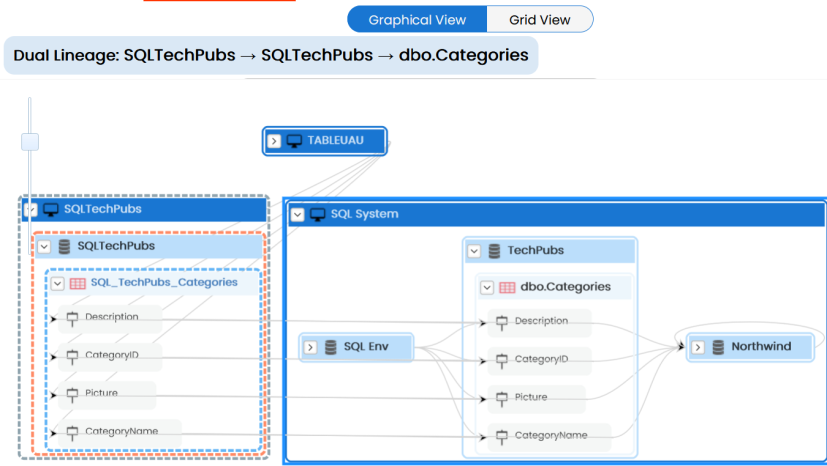The image size is (827, 466).
Task: Collapse the TechPubs database node
Action: pos(474,251)
